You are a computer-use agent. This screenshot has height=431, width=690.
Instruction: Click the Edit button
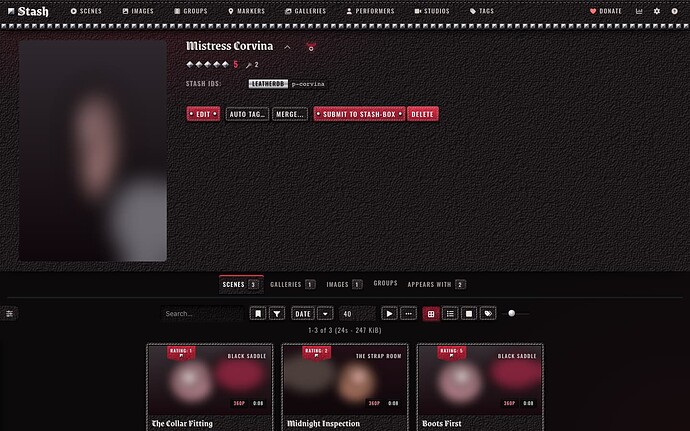[x=203, y=114]
